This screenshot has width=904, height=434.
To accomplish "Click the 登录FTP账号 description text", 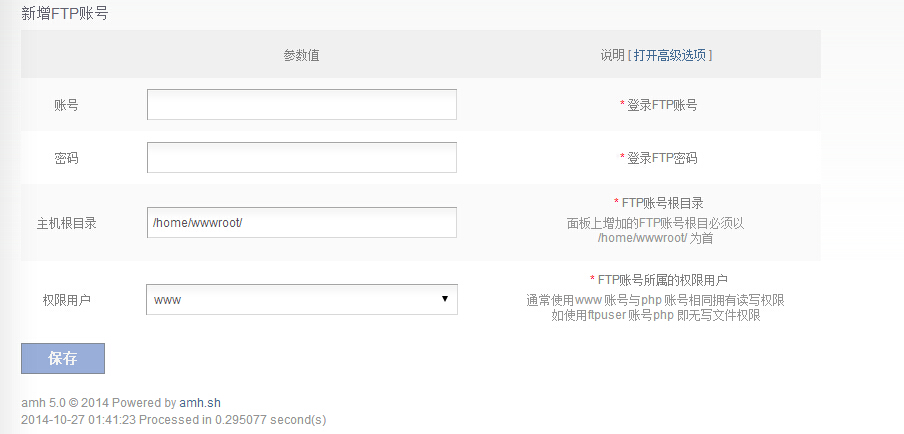I will pyautogui.click(x=661, y=104).
